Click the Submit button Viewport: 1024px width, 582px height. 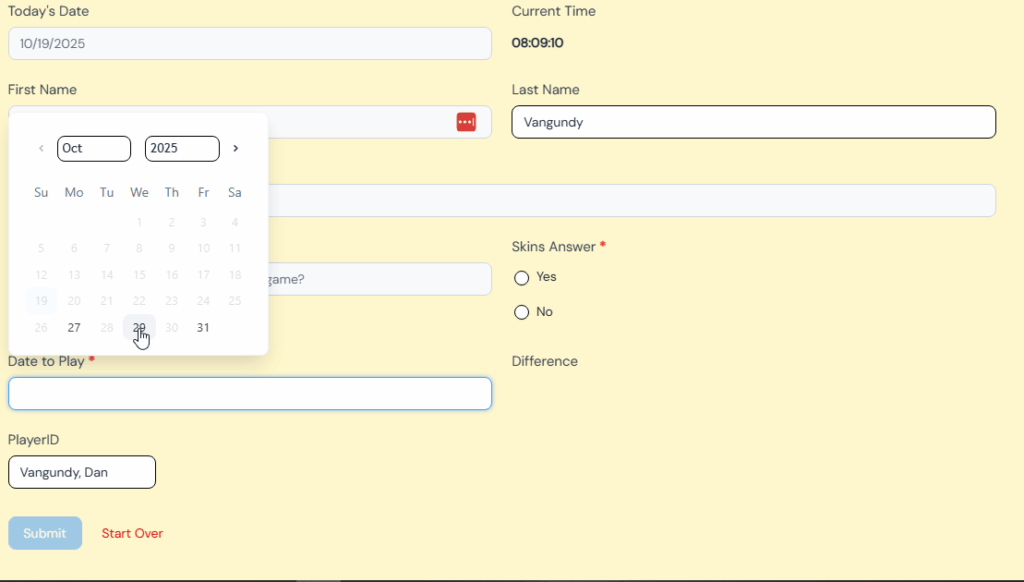click(45, 533)
